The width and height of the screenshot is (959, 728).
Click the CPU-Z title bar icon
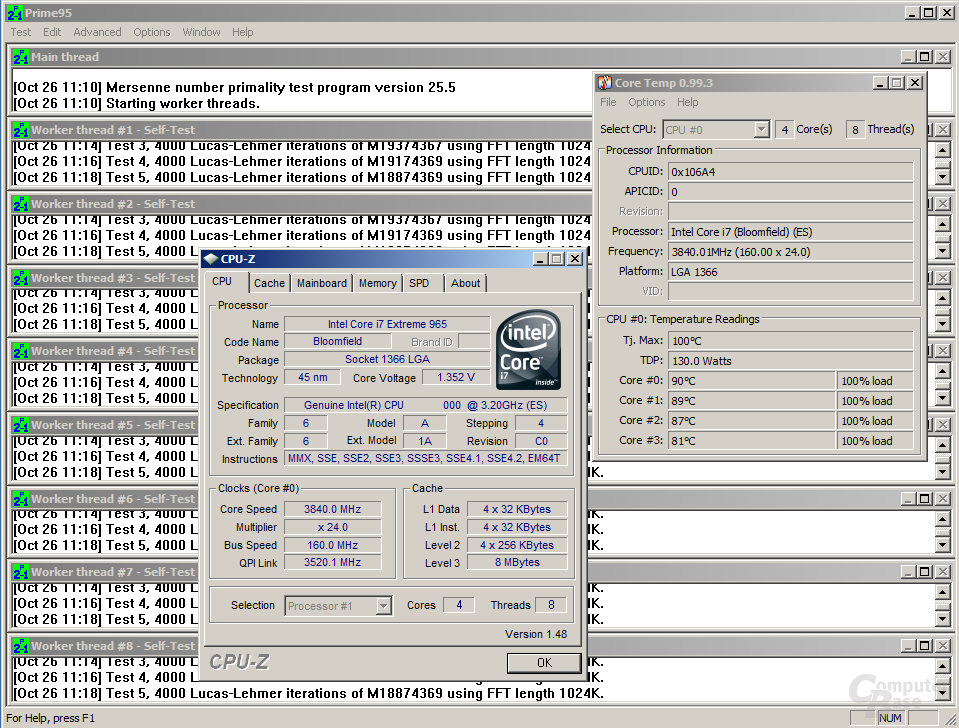[x=211, y=259]
